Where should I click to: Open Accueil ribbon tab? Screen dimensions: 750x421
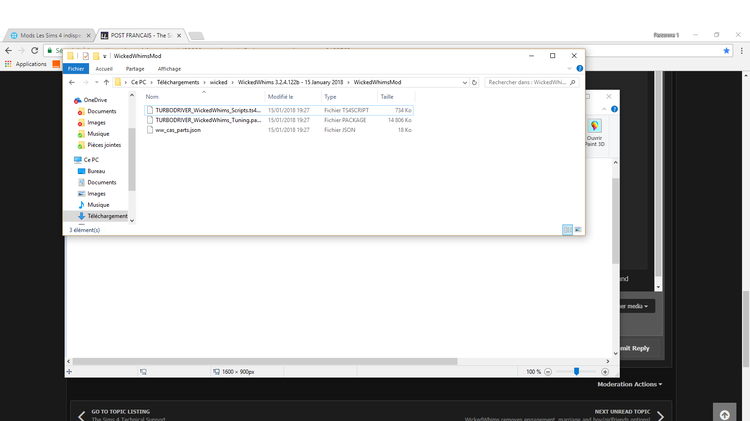tap(104, 68)
